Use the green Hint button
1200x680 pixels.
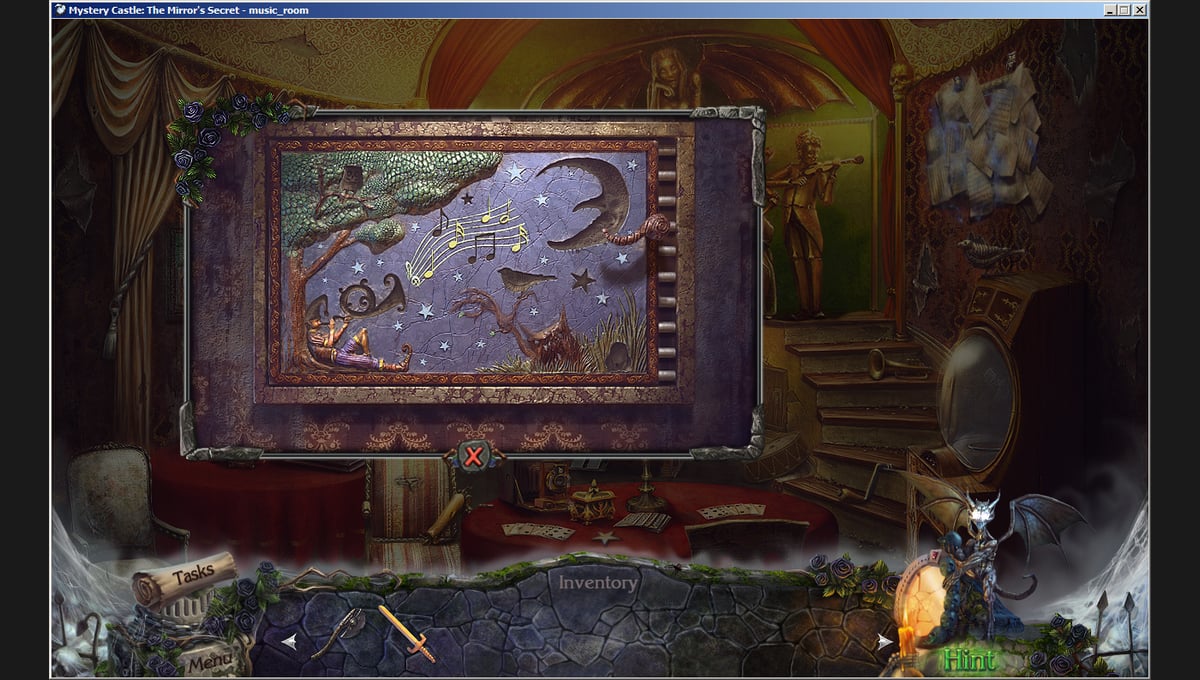click(x=970, y=660)
